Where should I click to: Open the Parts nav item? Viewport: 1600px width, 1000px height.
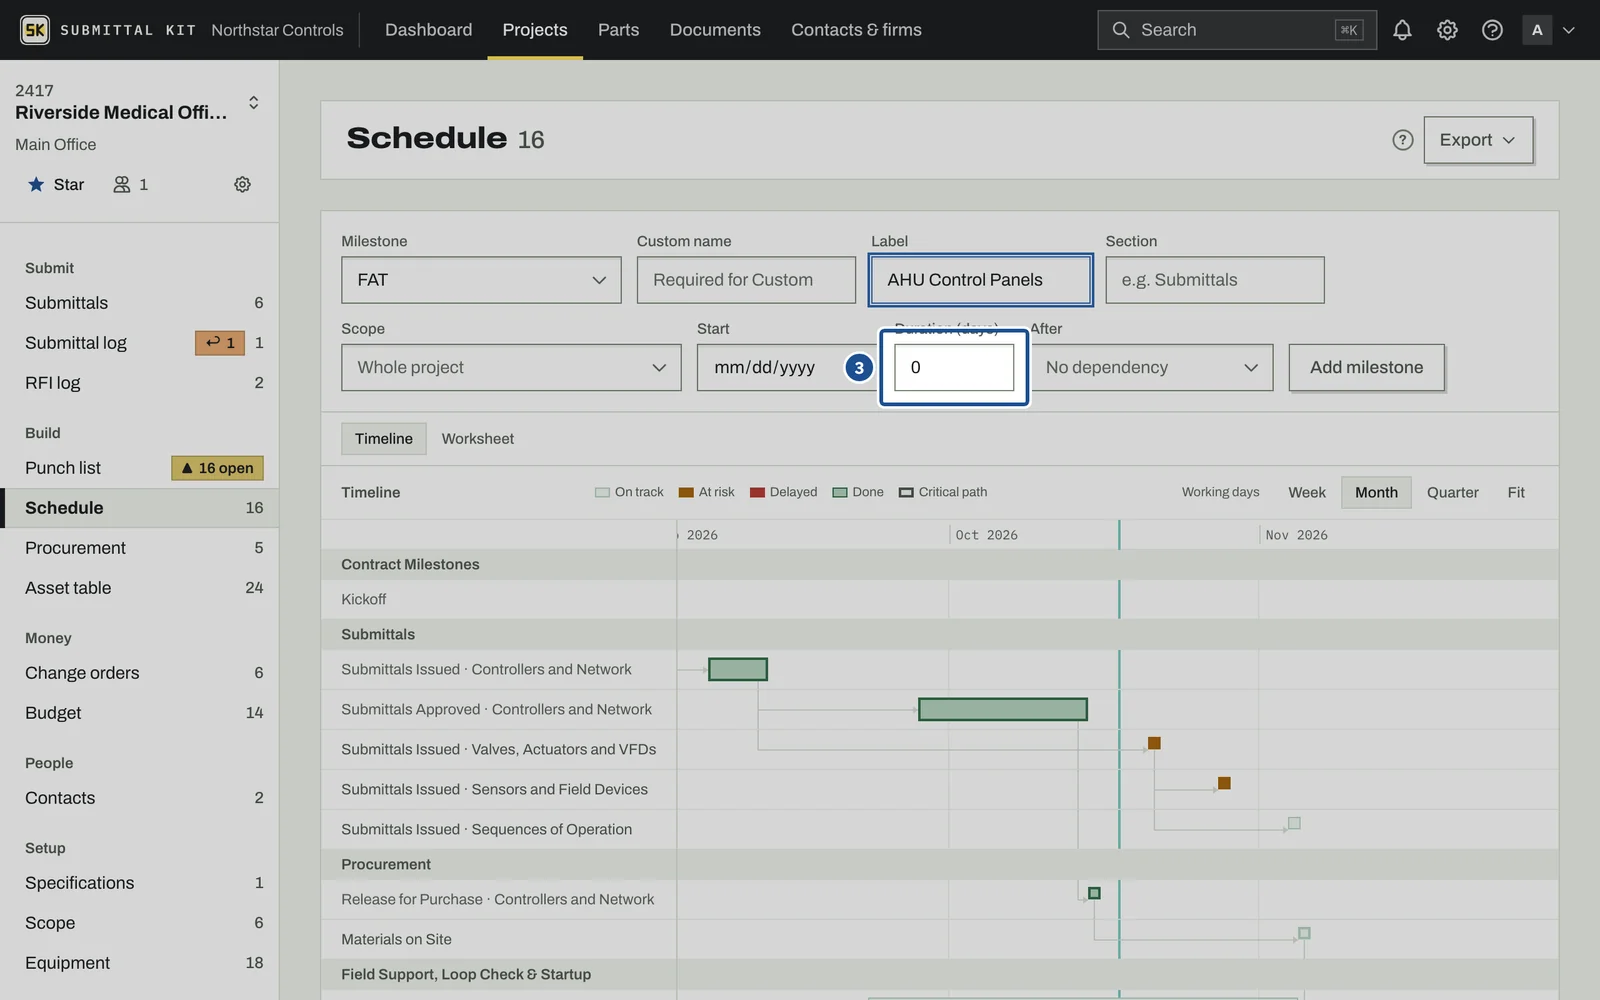pyautogui.click(x=618, y=30)
